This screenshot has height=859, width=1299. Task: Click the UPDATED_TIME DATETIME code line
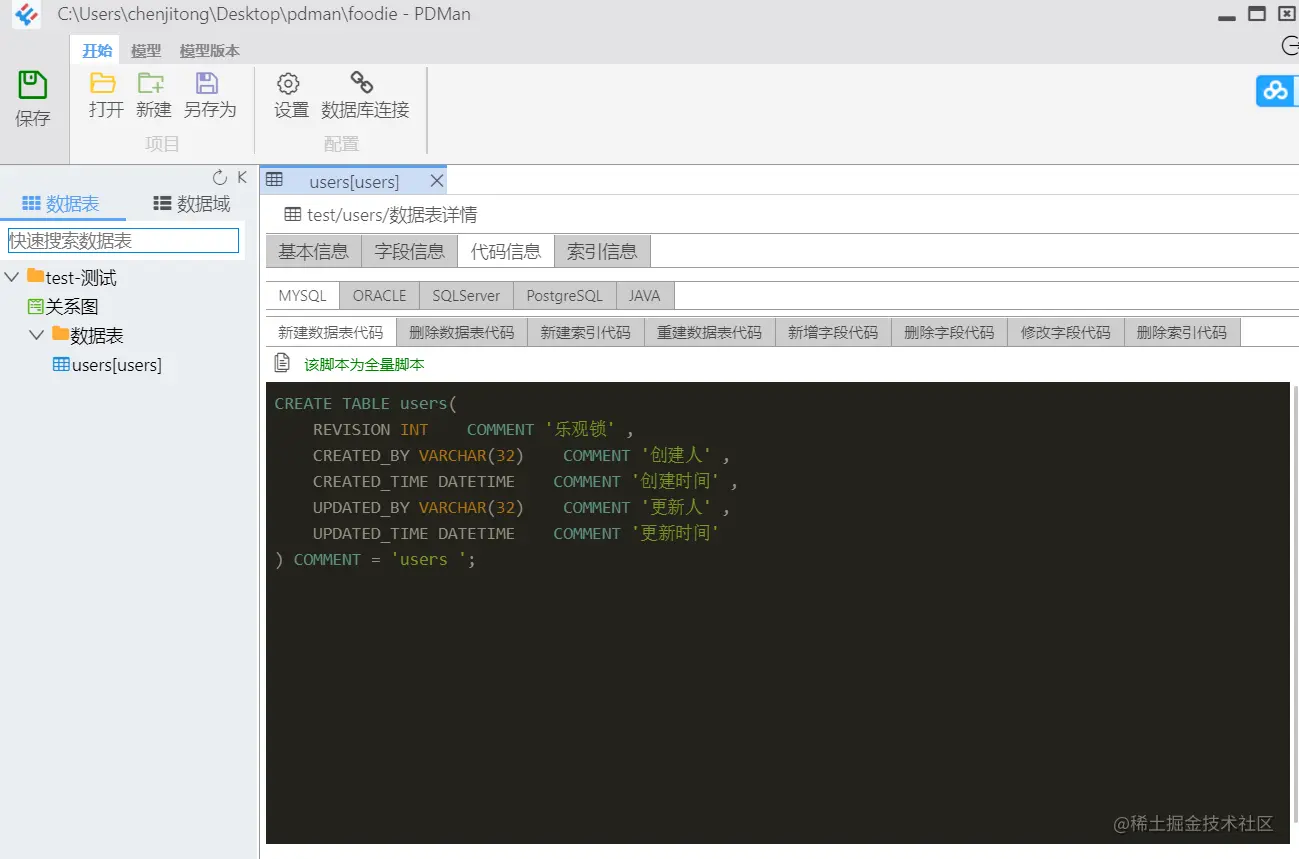(x=516, y=533)
